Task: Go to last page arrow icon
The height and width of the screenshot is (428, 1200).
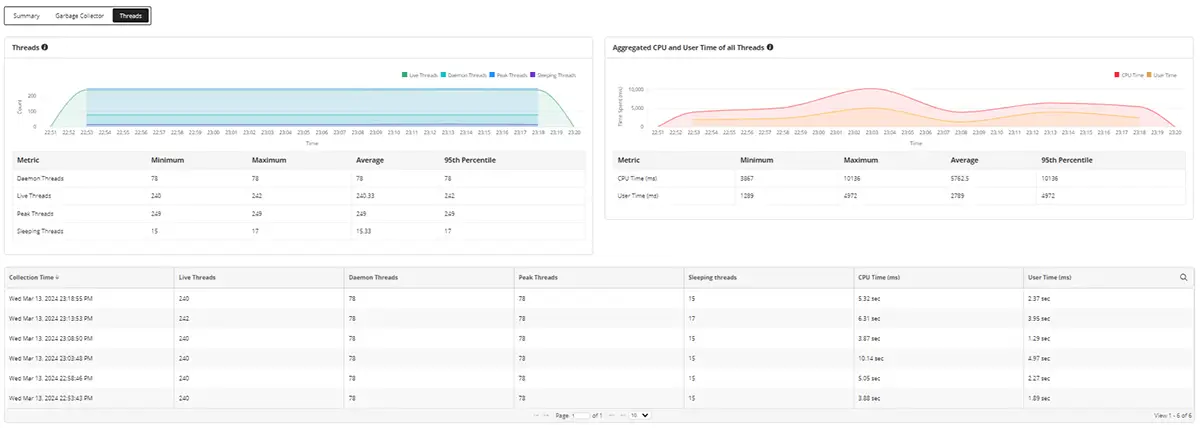Action: (x=624, y=414)
